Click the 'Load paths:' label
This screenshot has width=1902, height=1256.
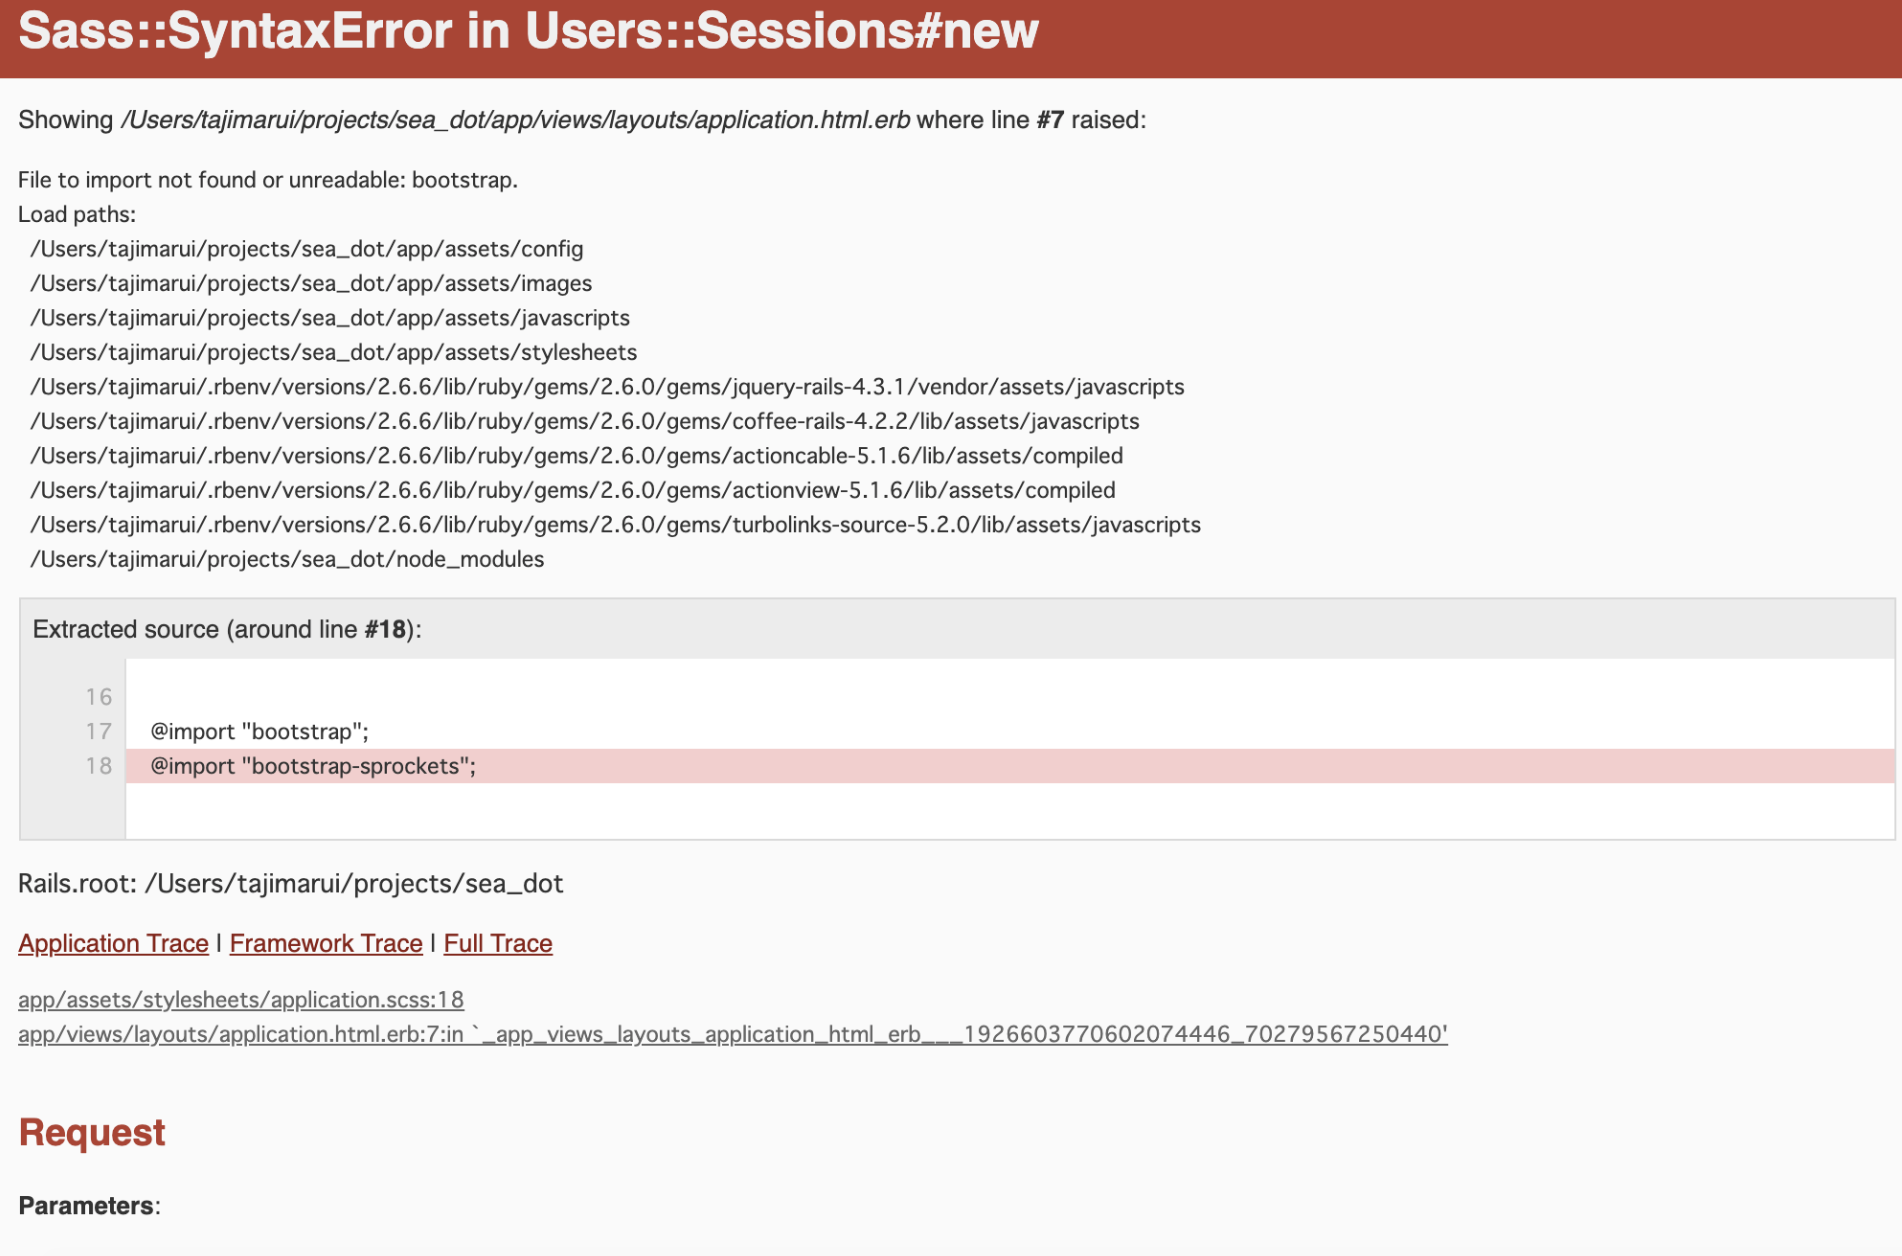[x=77, y=214]
